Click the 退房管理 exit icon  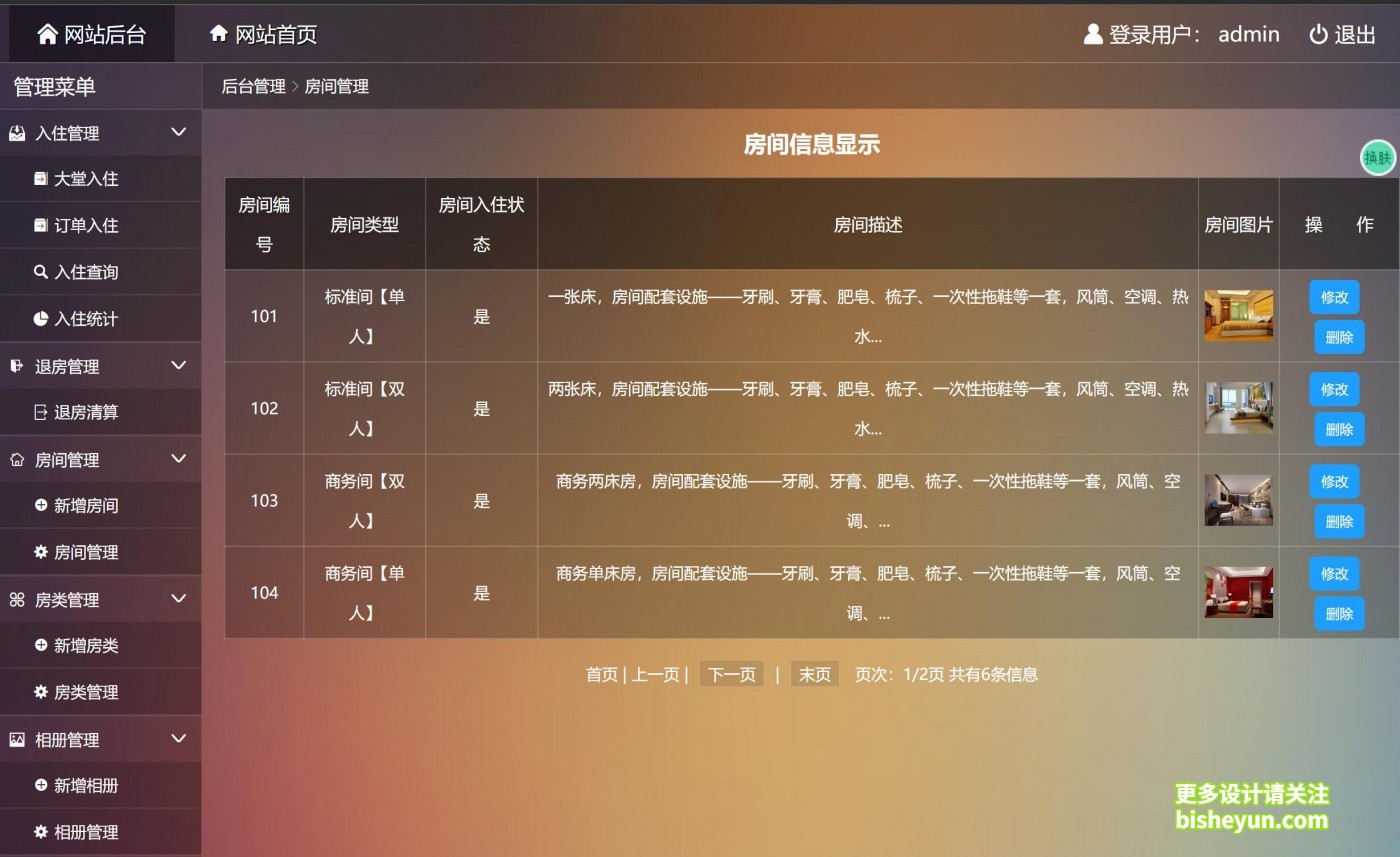tap(17, 366)
